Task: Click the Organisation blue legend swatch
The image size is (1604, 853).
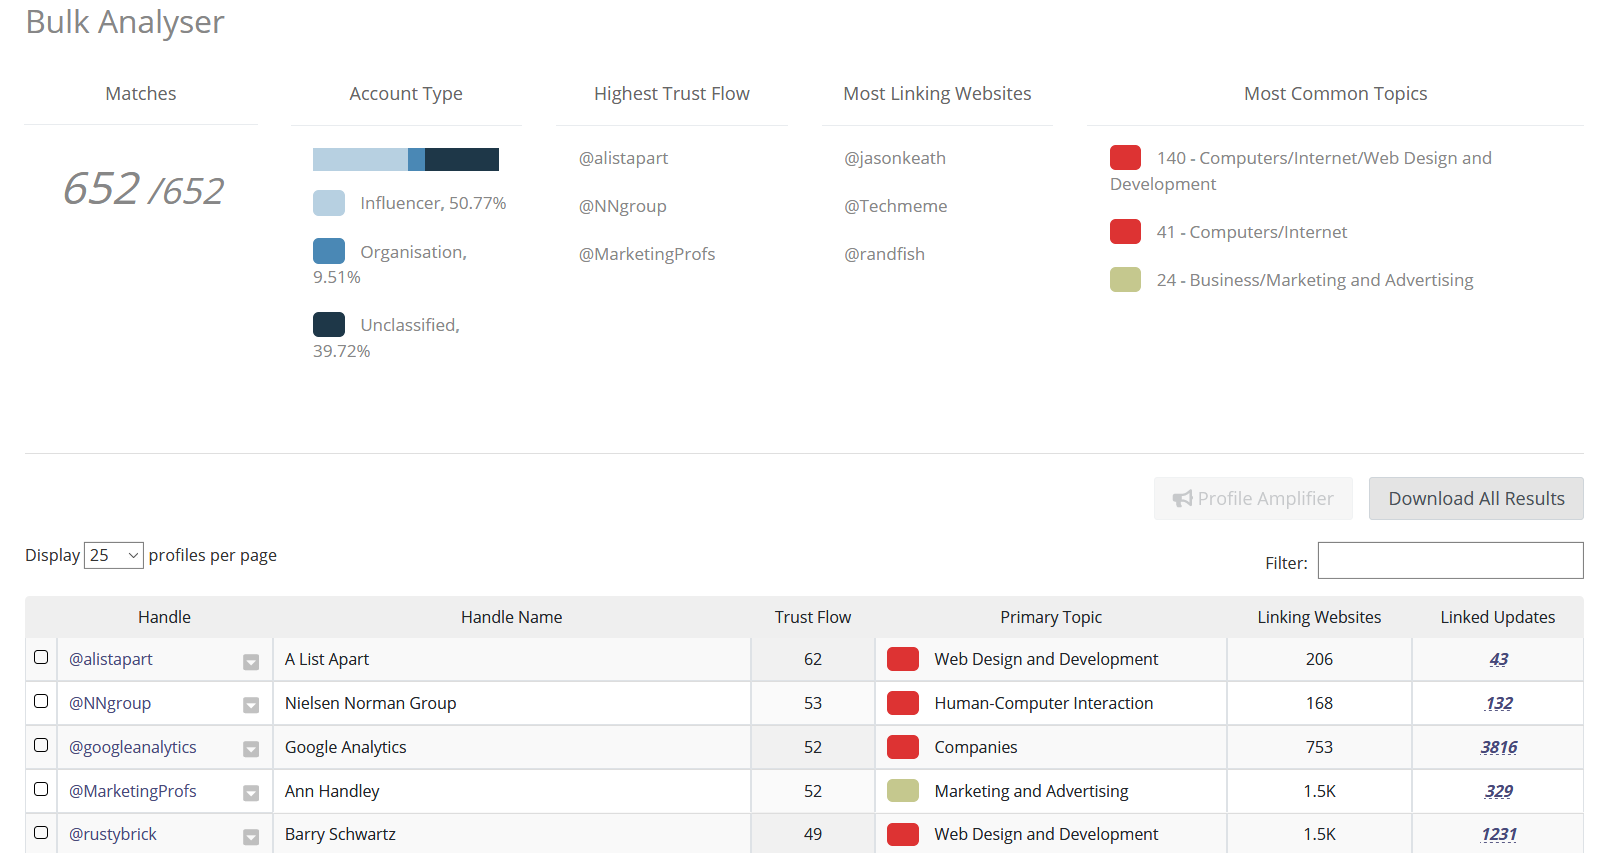Action: pyautogui.click(x=329, y=251)
